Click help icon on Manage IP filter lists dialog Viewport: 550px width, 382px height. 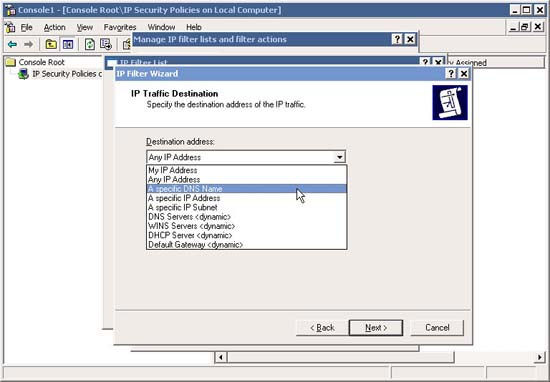pyautogui.click(x=397, y=39)
